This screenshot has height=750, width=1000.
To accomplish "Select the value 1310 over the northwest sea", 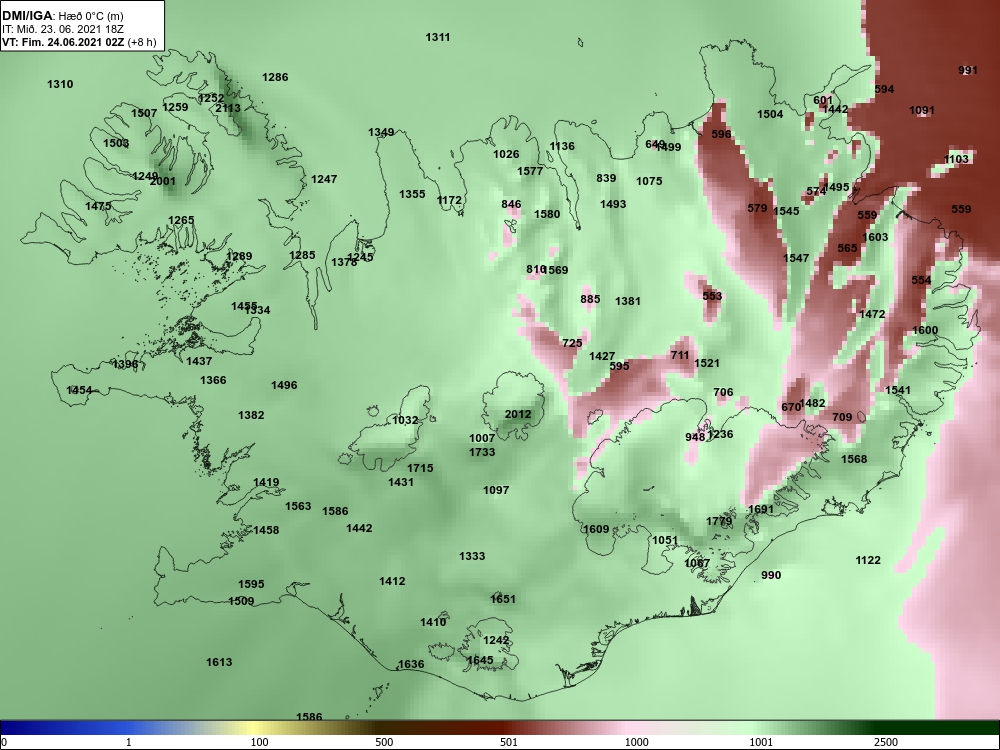I will click(x=60, y=84).
